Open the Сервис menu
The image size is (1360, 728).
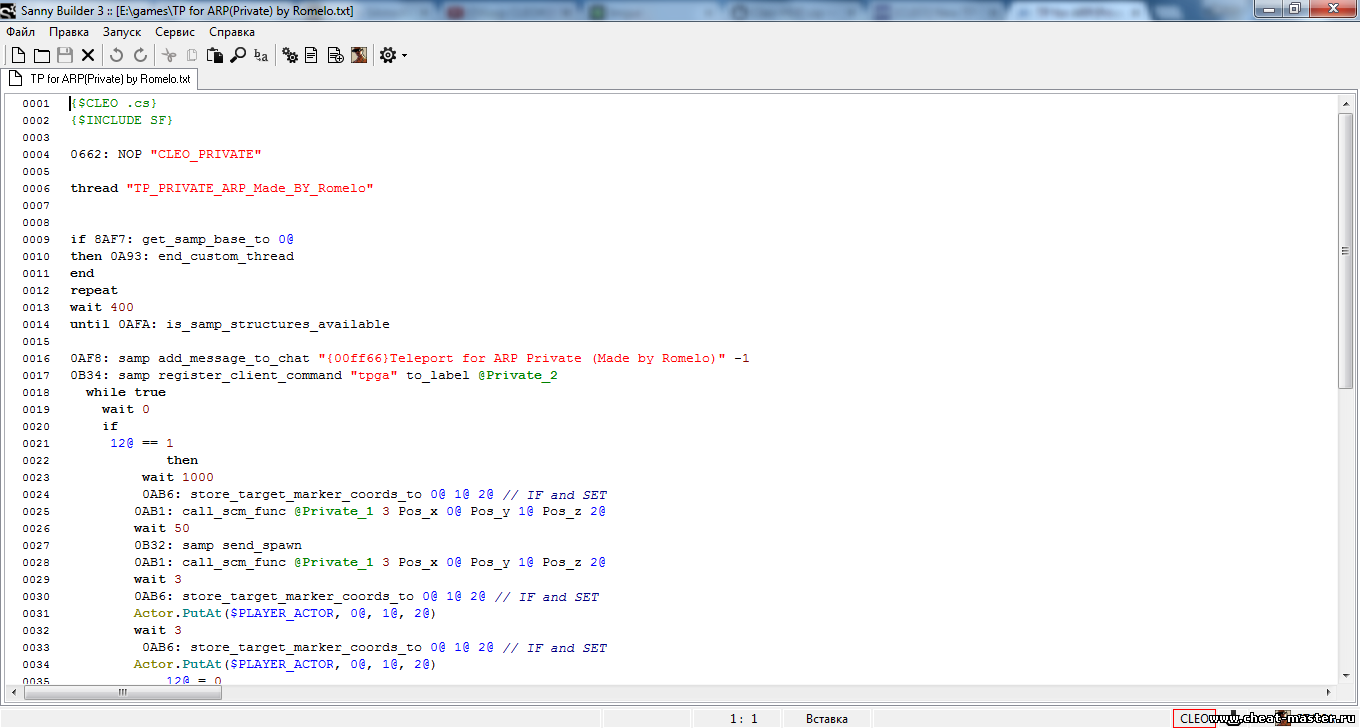(x=175, y=32)
